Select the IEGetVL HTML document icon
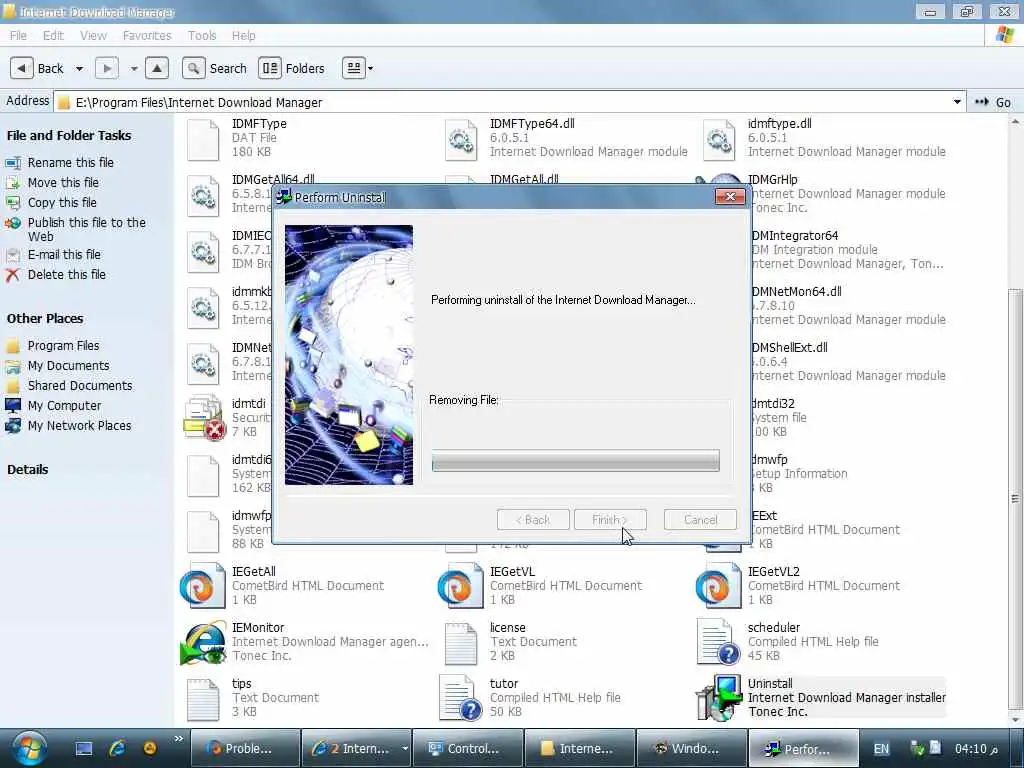The height and width of the screenshot is (768, 1024). pyautogui.click(x=460, y=586)
